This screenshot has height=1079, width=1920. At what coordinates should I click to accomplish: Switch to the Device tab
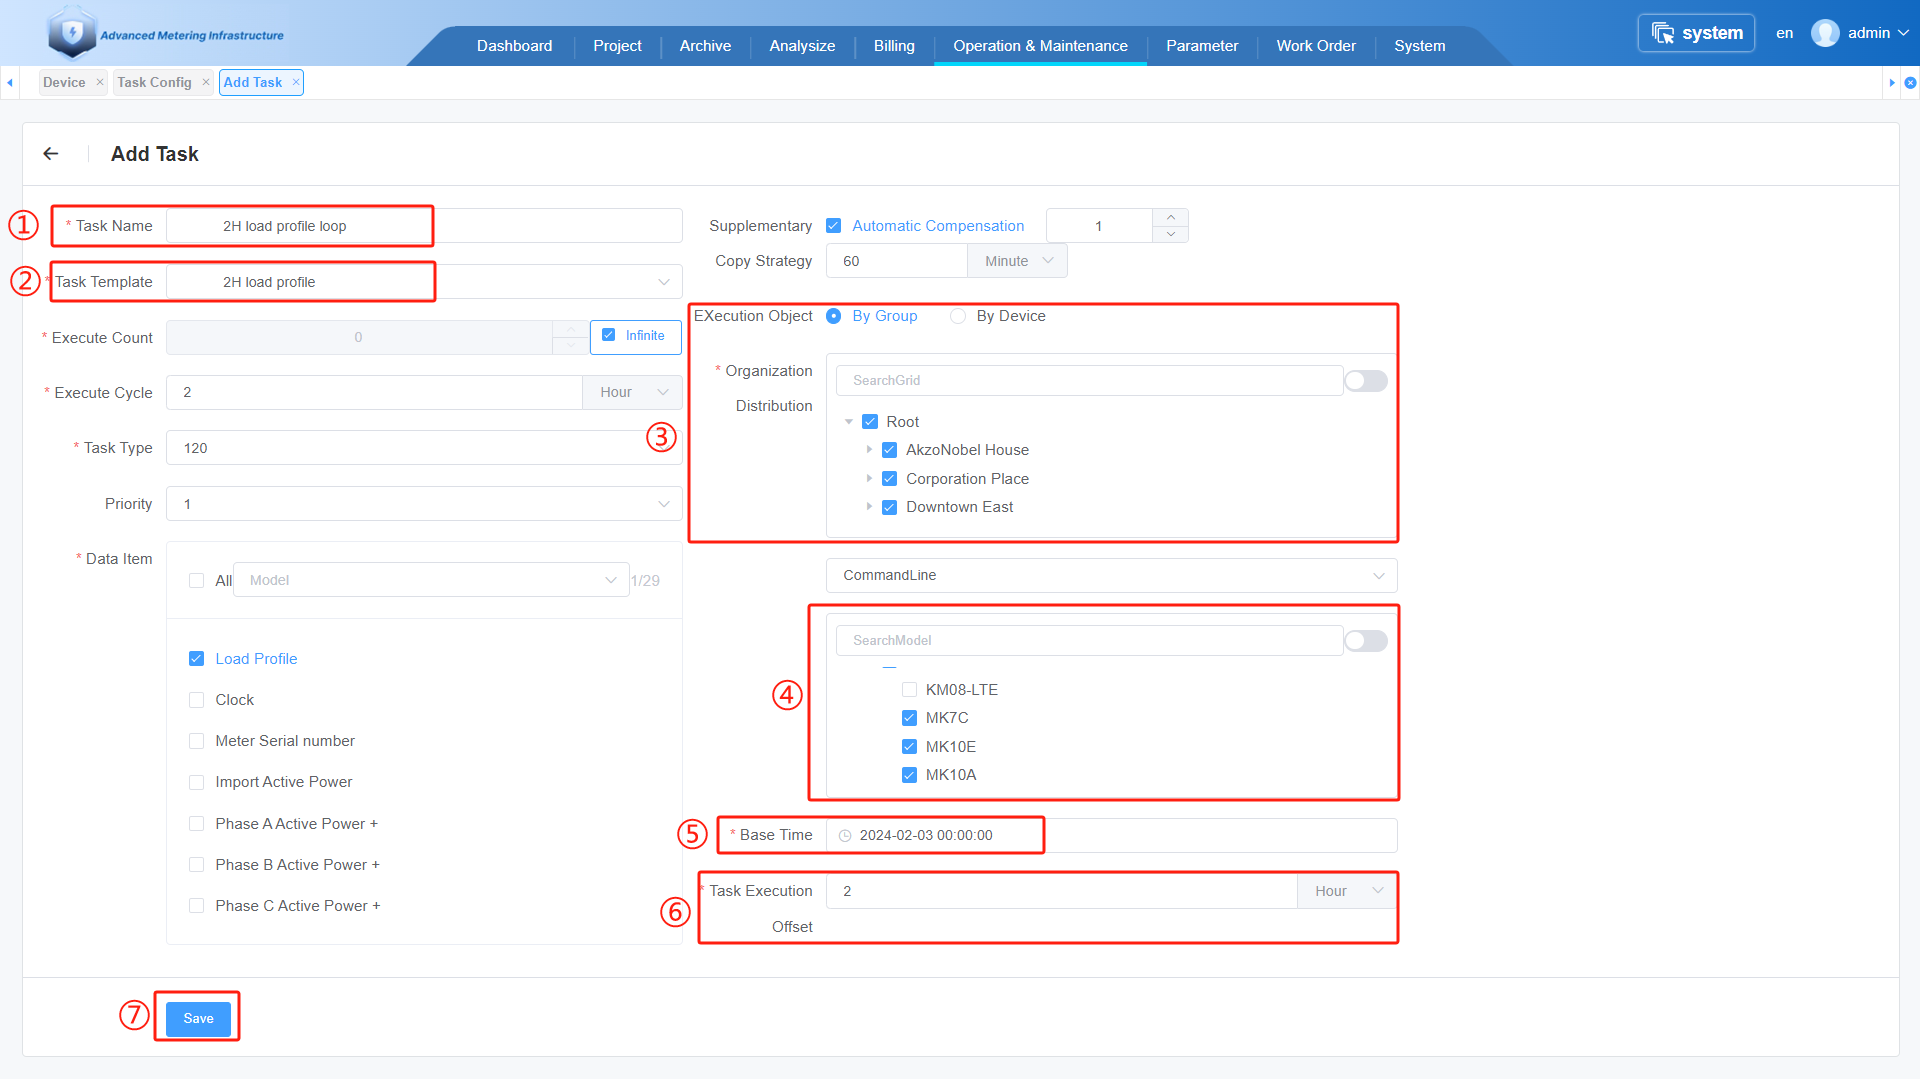pyautogui.click(x=64, y=82)
